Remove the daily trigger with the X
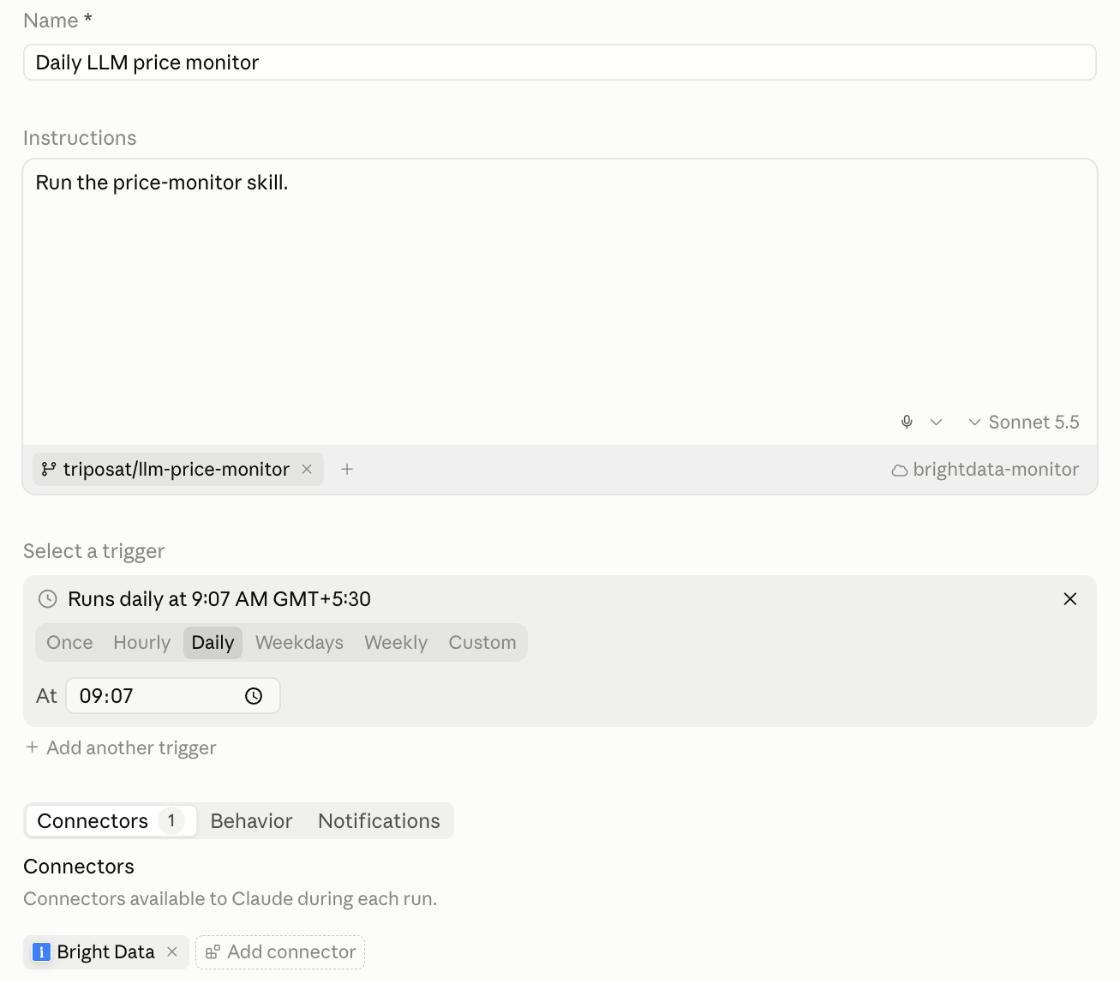1120x982 pixels. (x=1069, y=599)
